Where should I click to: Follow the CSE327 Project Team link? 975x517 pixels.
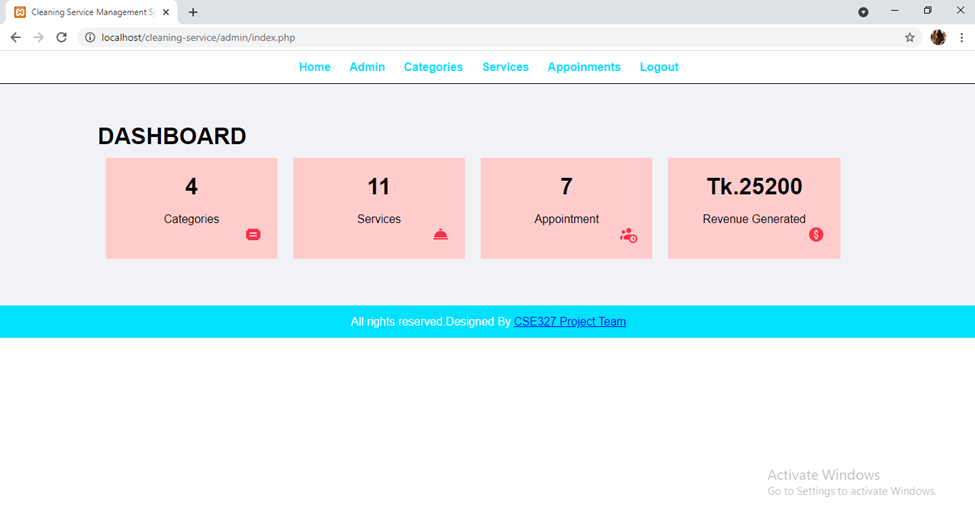570,322
